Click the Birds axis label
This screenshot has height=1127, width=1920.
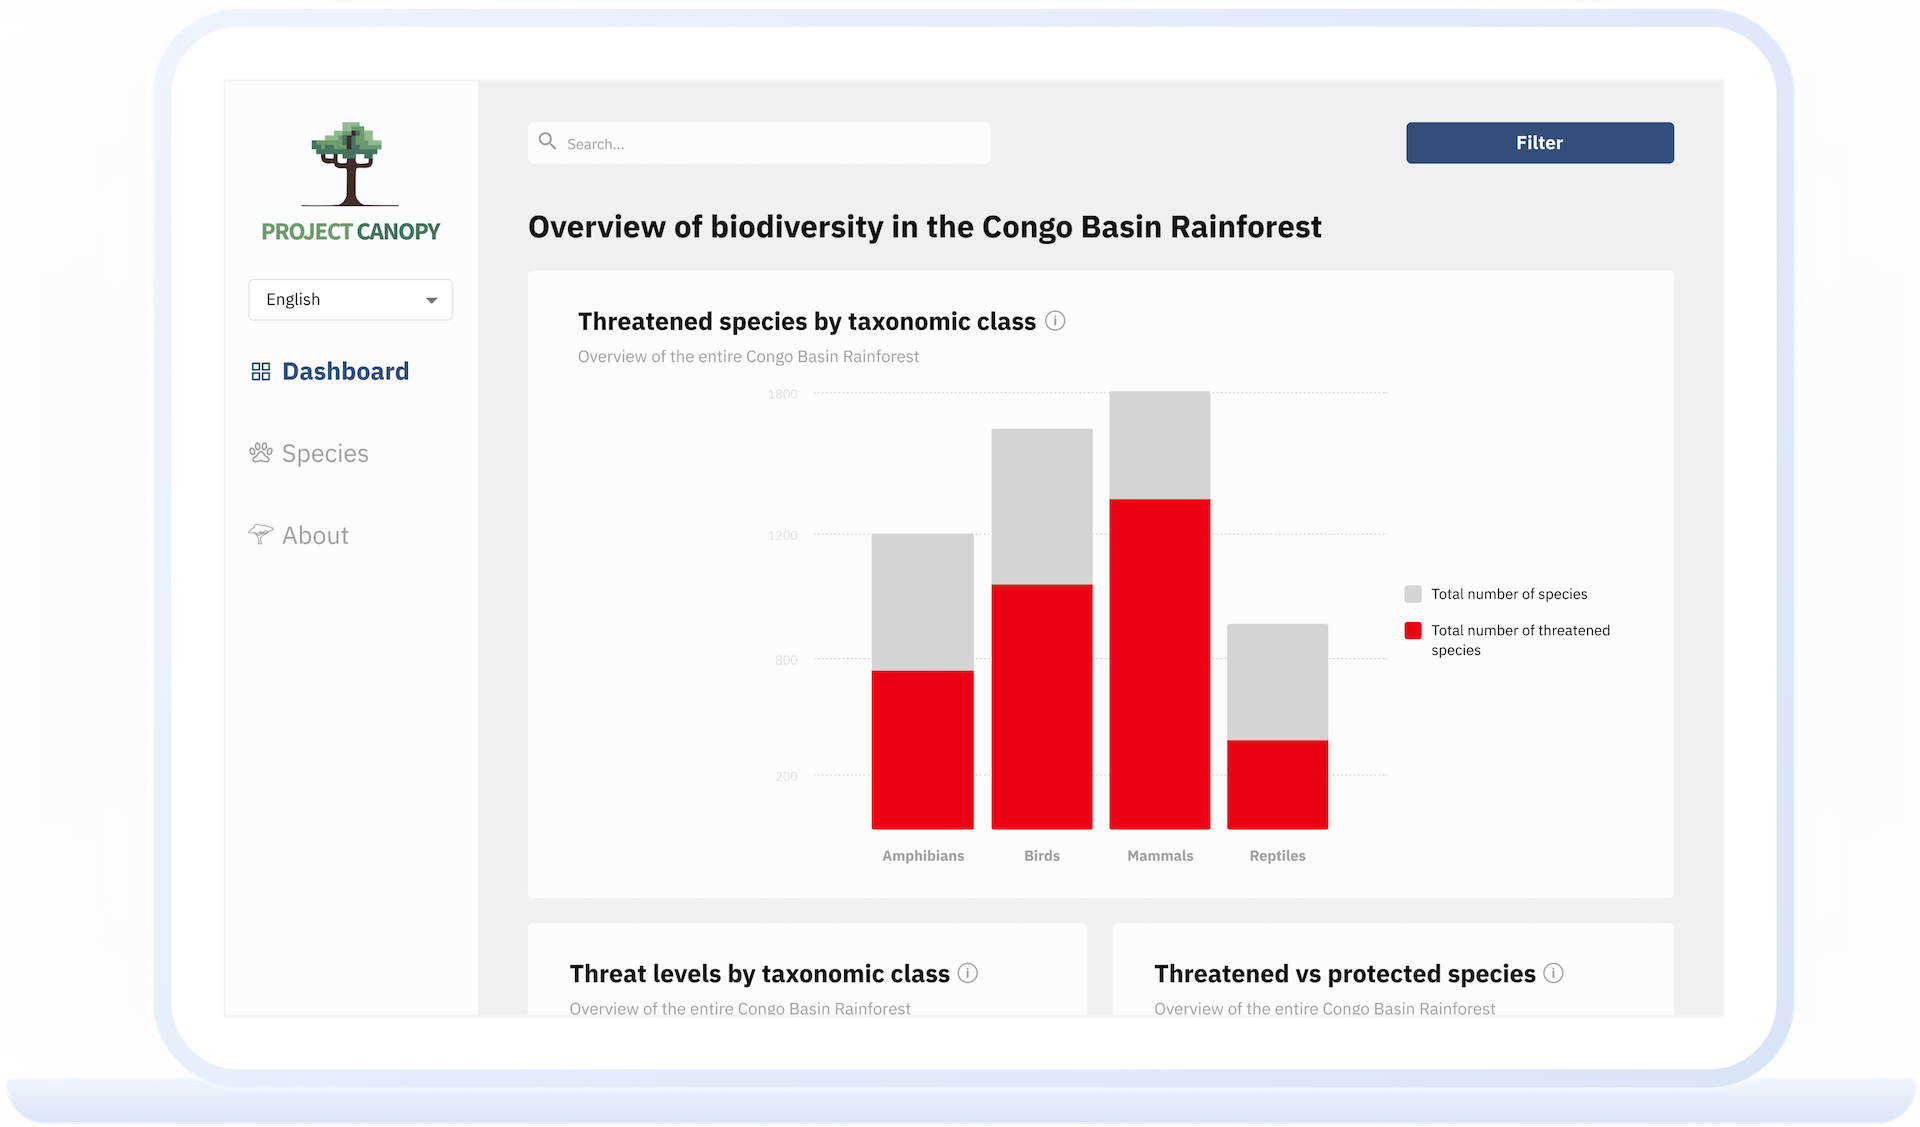pyautogui.click(x=1042, y=856)
